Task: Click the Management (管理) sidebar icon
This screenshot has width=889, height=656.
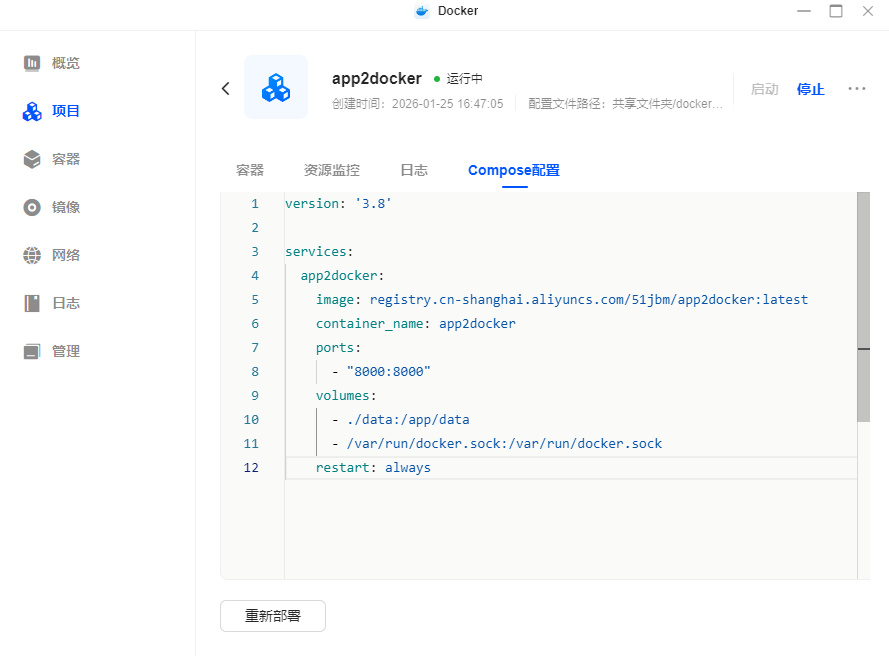Action: 32,351
